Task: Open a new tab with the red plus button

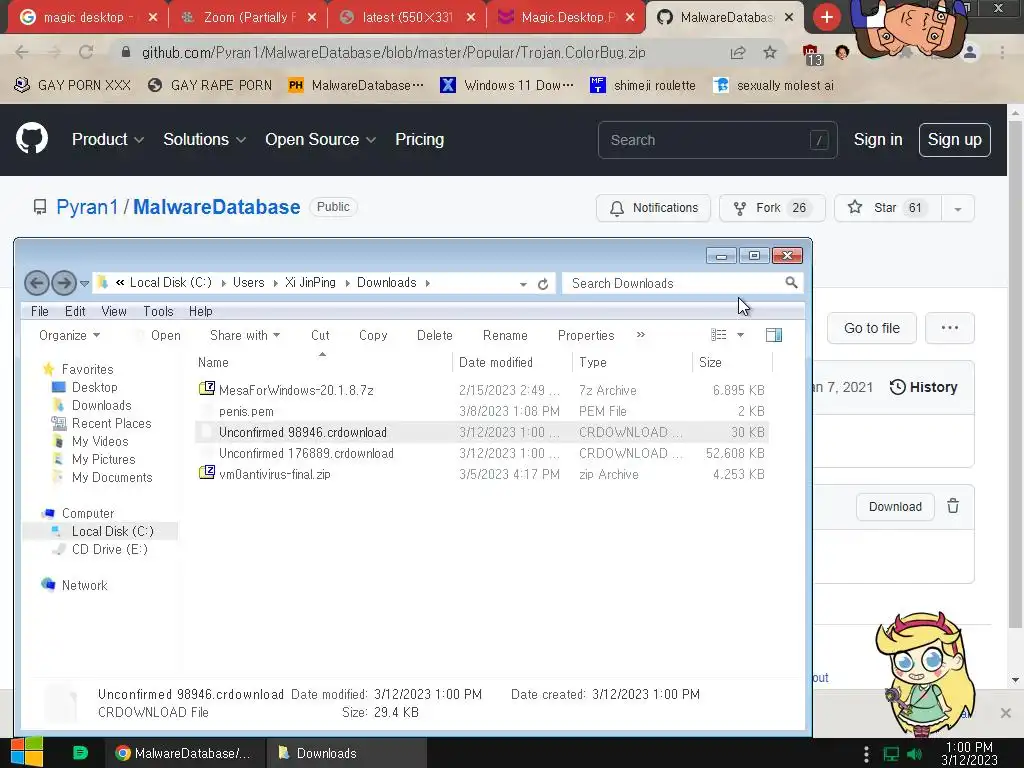Action: point(827,17)
